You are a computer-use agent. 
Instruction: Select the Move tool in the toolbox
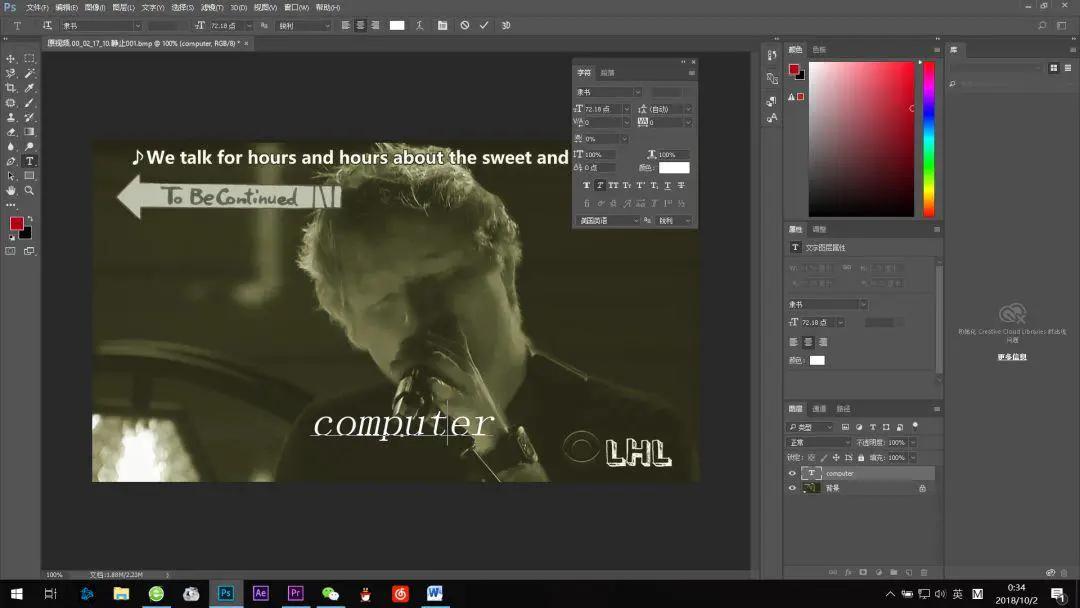(11, 59)
